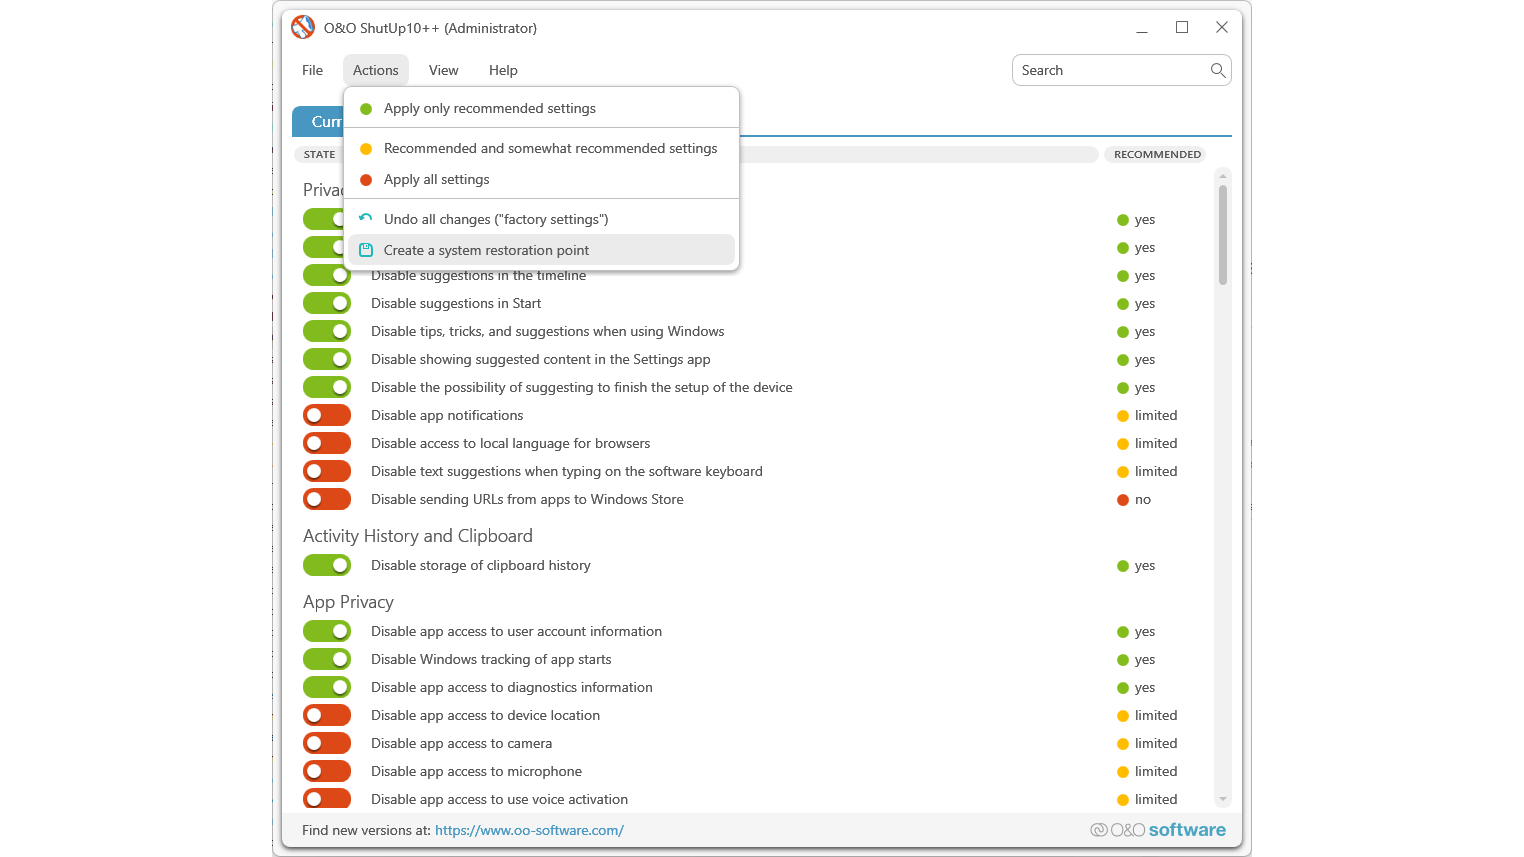Click the restoration point save icon
Image resolution: width=1524 pixels, height=857 pixels.
[366, 250]
